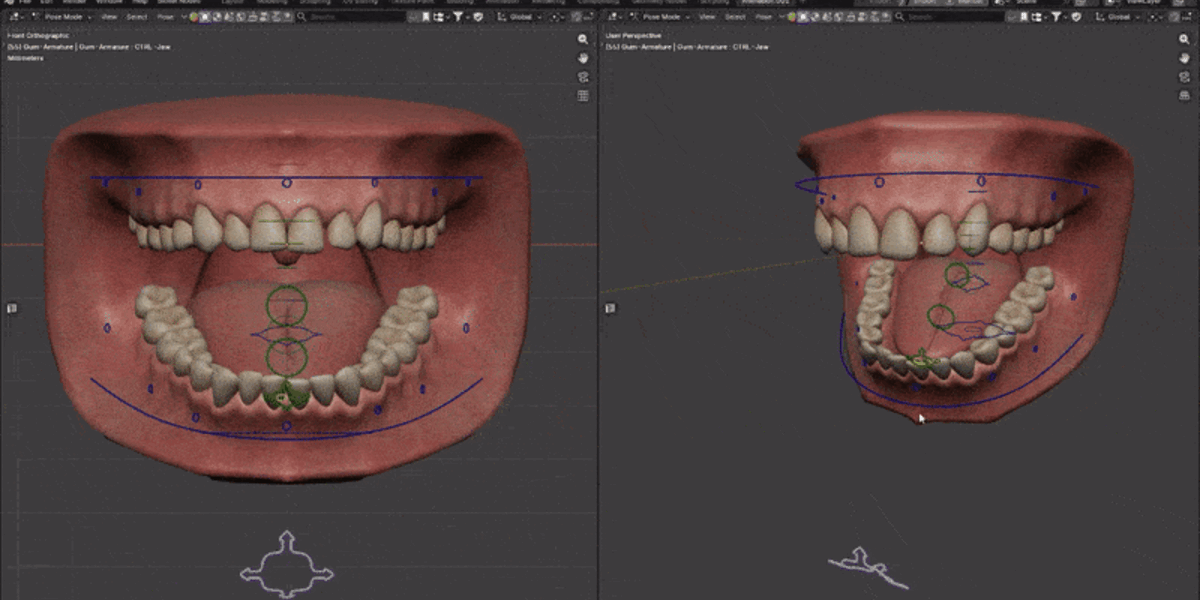Image resolution: width=1200 pixels, height=600 pixels.
Task: Toggle shield icon in left viewport header
Action: [x=478, y=17]
